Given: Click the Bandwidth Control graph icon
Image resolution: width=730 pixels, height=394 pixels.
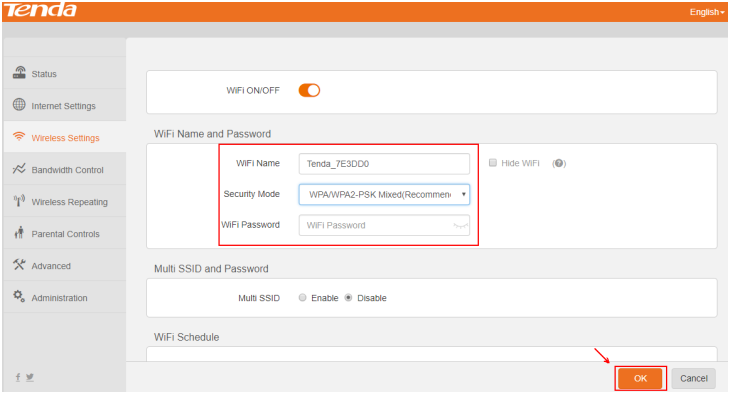Looking at the screenshot, I should click(x=19, y=169).
